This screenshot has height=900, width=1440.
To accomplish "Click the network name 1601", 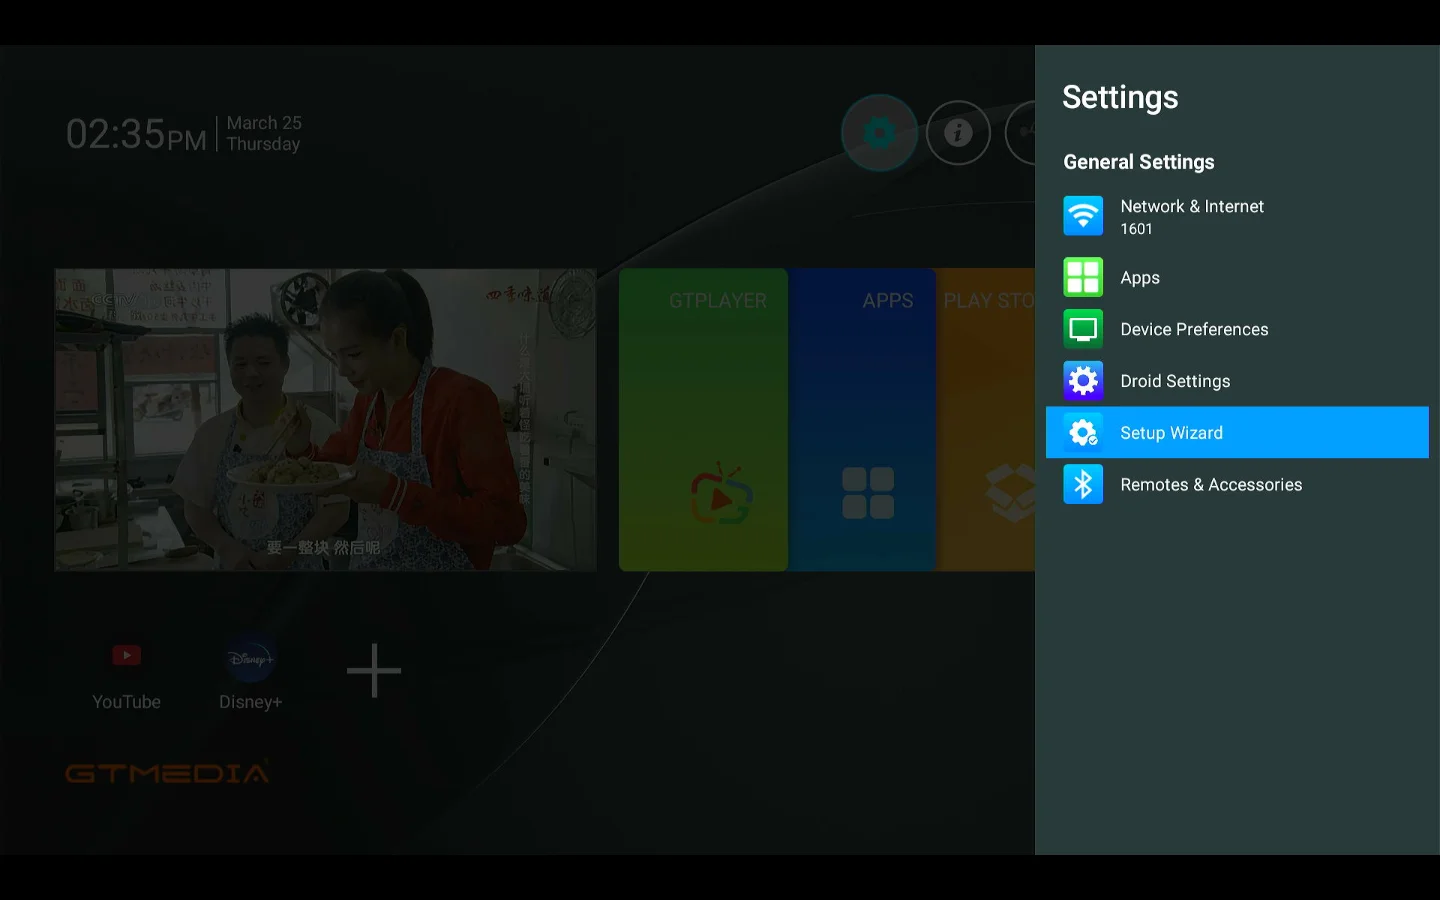I will (1136, 229).
